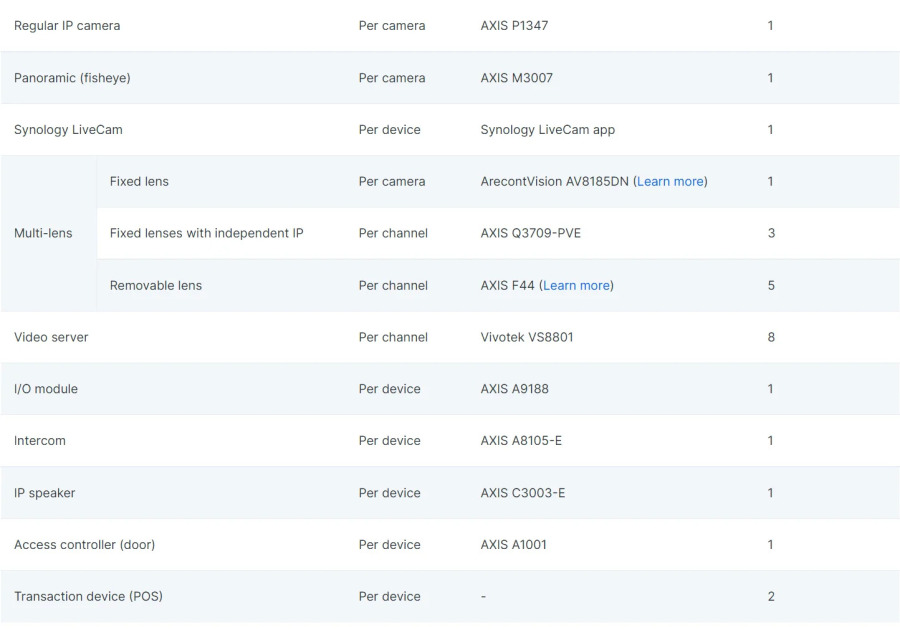This screenshot has height=630, width=900.
Task: Click 'Per device' in the I/O module row
Action: point(390,388)
